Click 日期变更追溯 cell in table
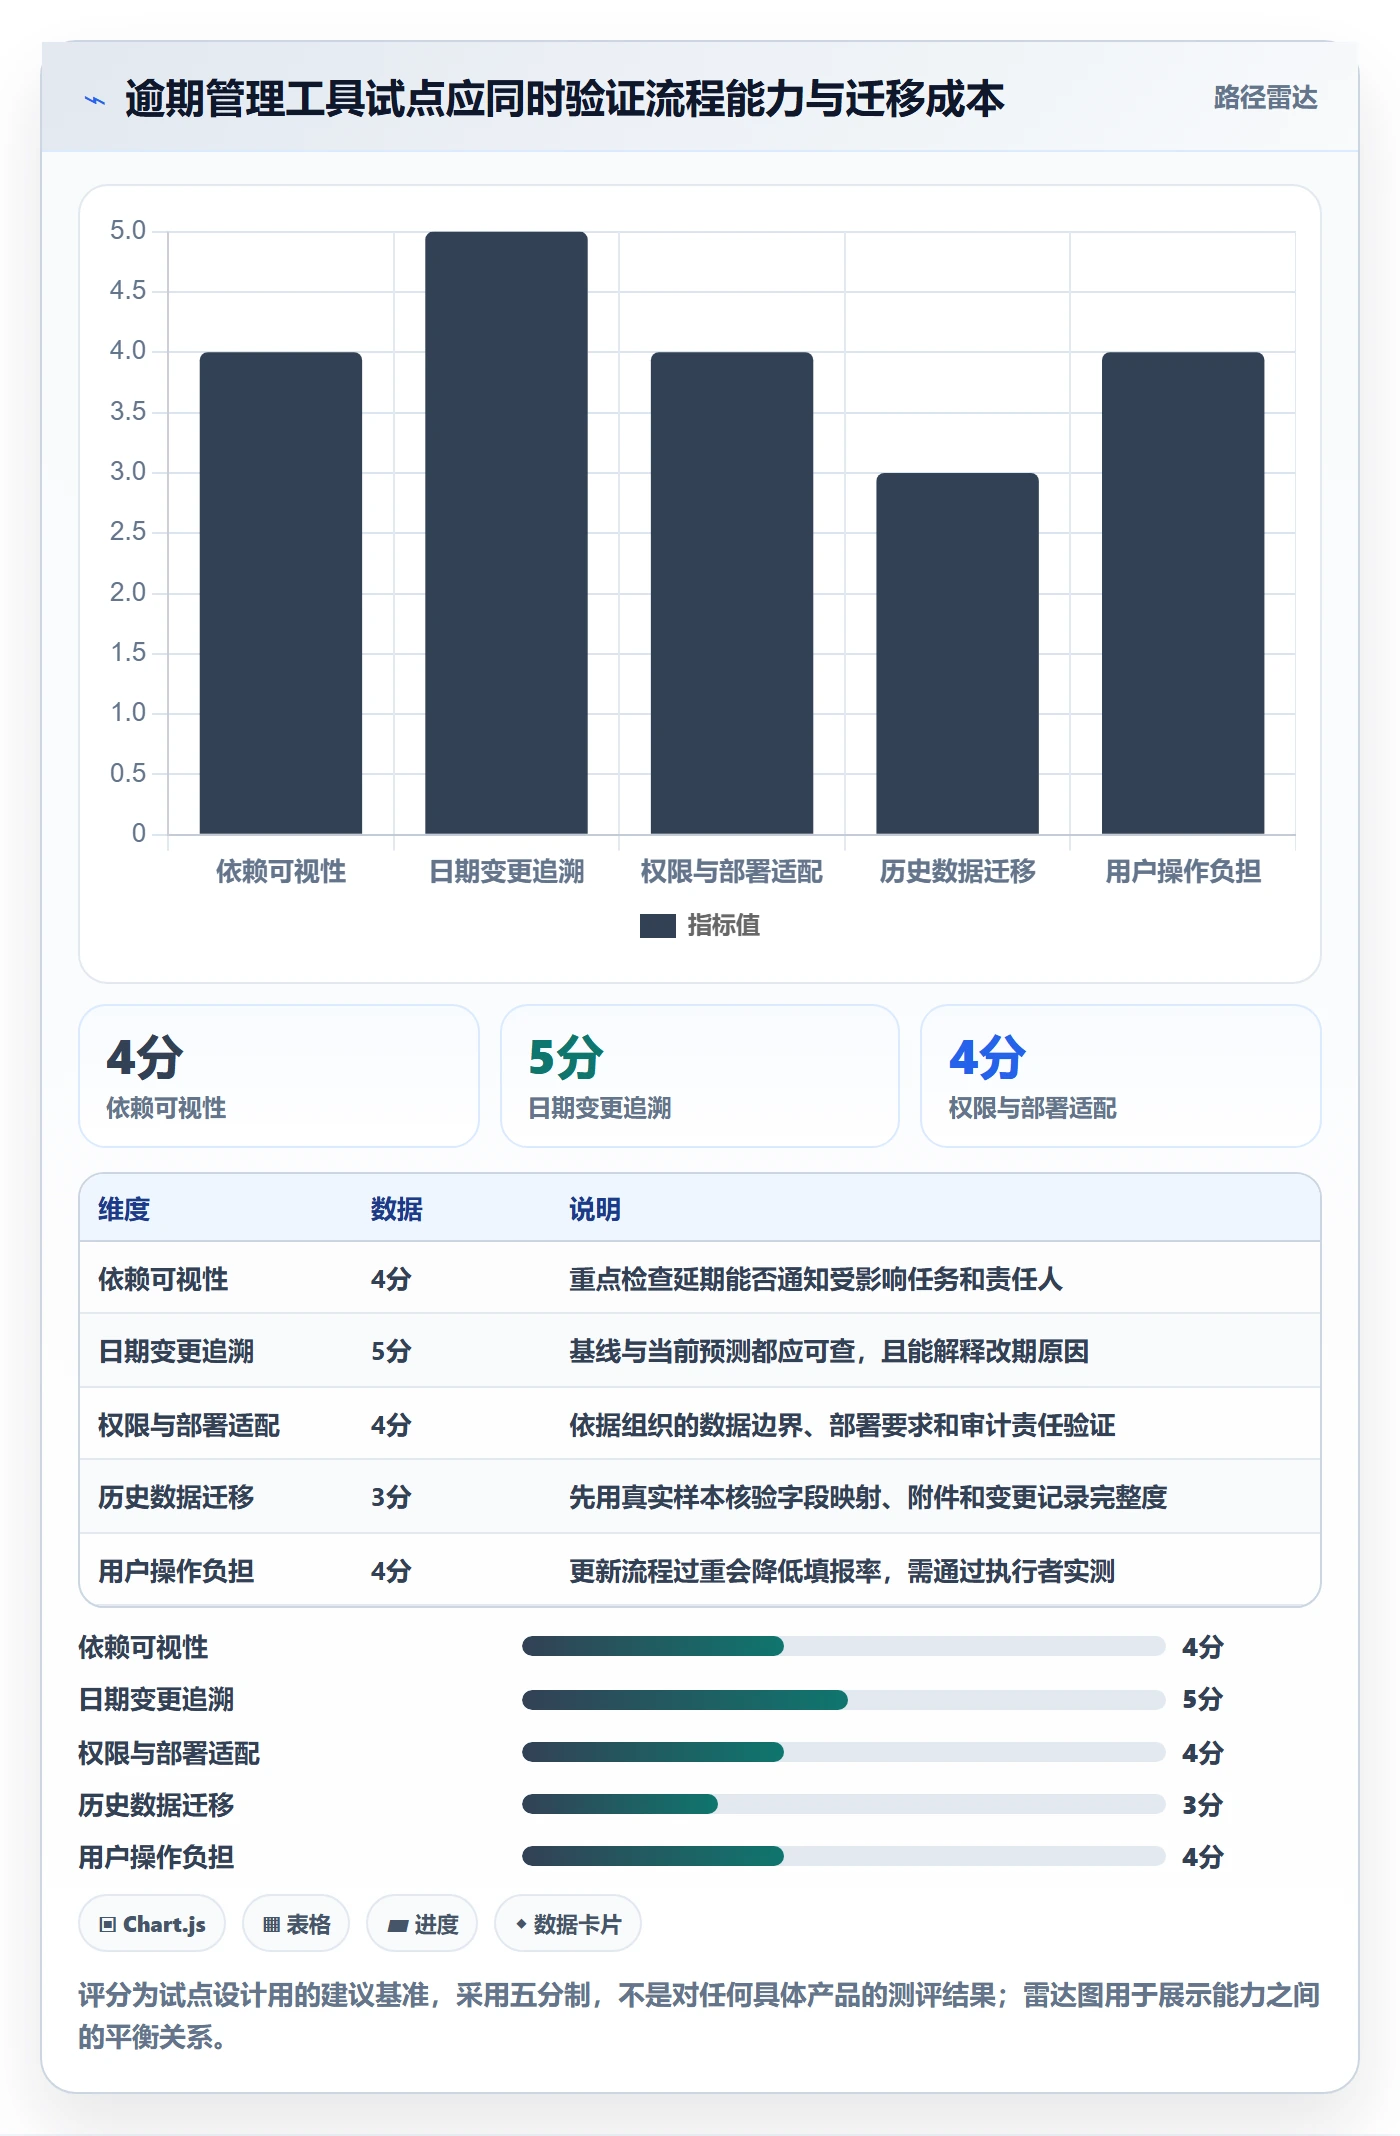 pos(176,1351)
